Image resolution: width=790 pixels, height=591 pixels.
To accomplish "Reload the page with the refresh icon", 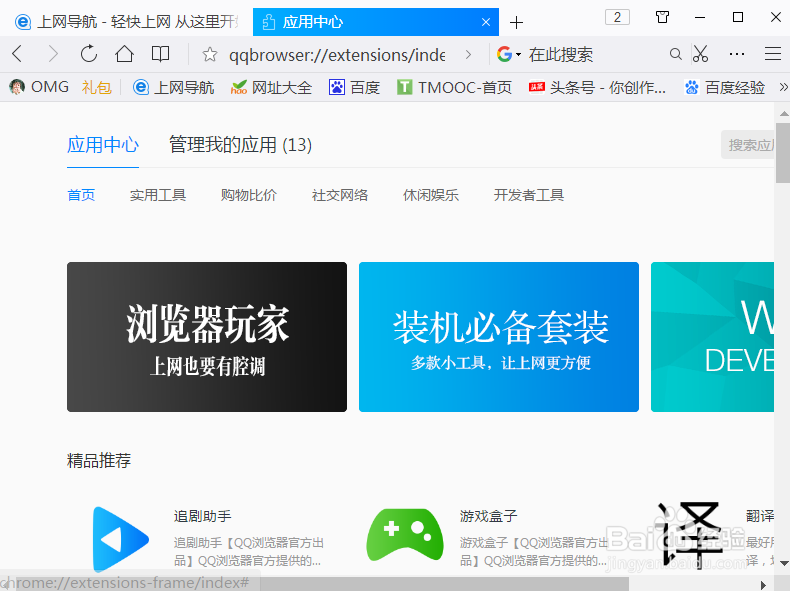I will 89,53.
